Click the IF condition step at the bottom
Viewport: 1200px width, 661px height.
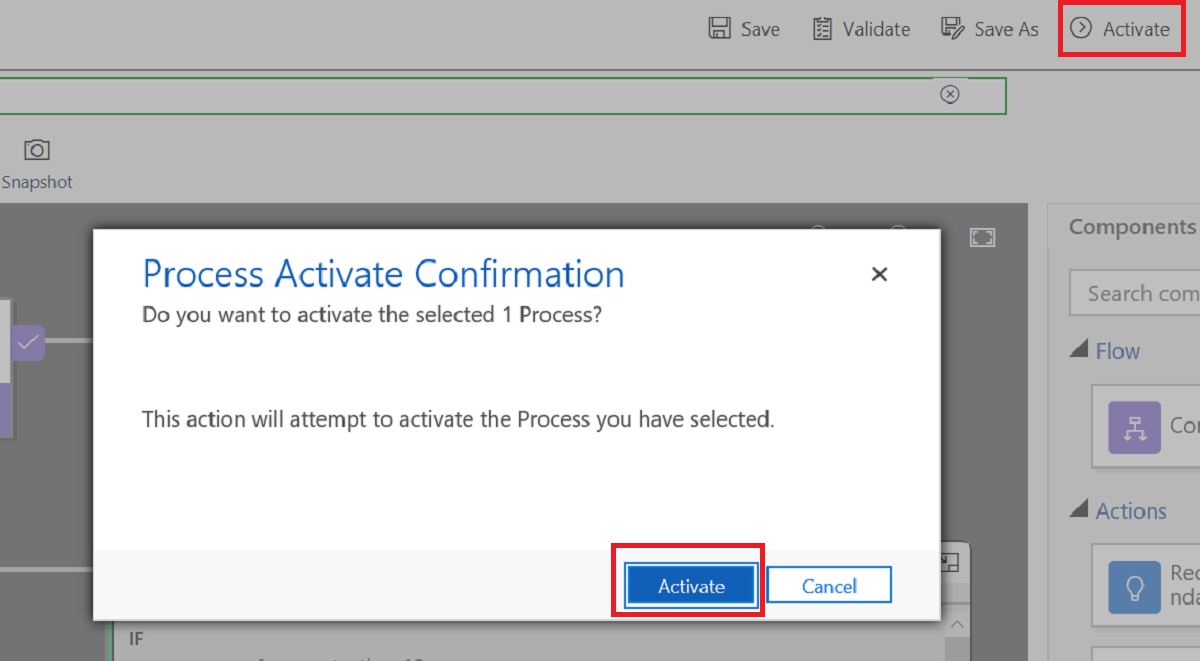coord(136,638)
